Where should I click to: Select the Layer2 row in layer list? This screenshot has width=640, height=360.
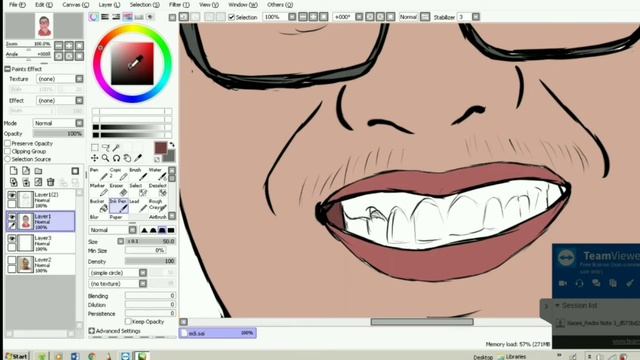[40, 264]
